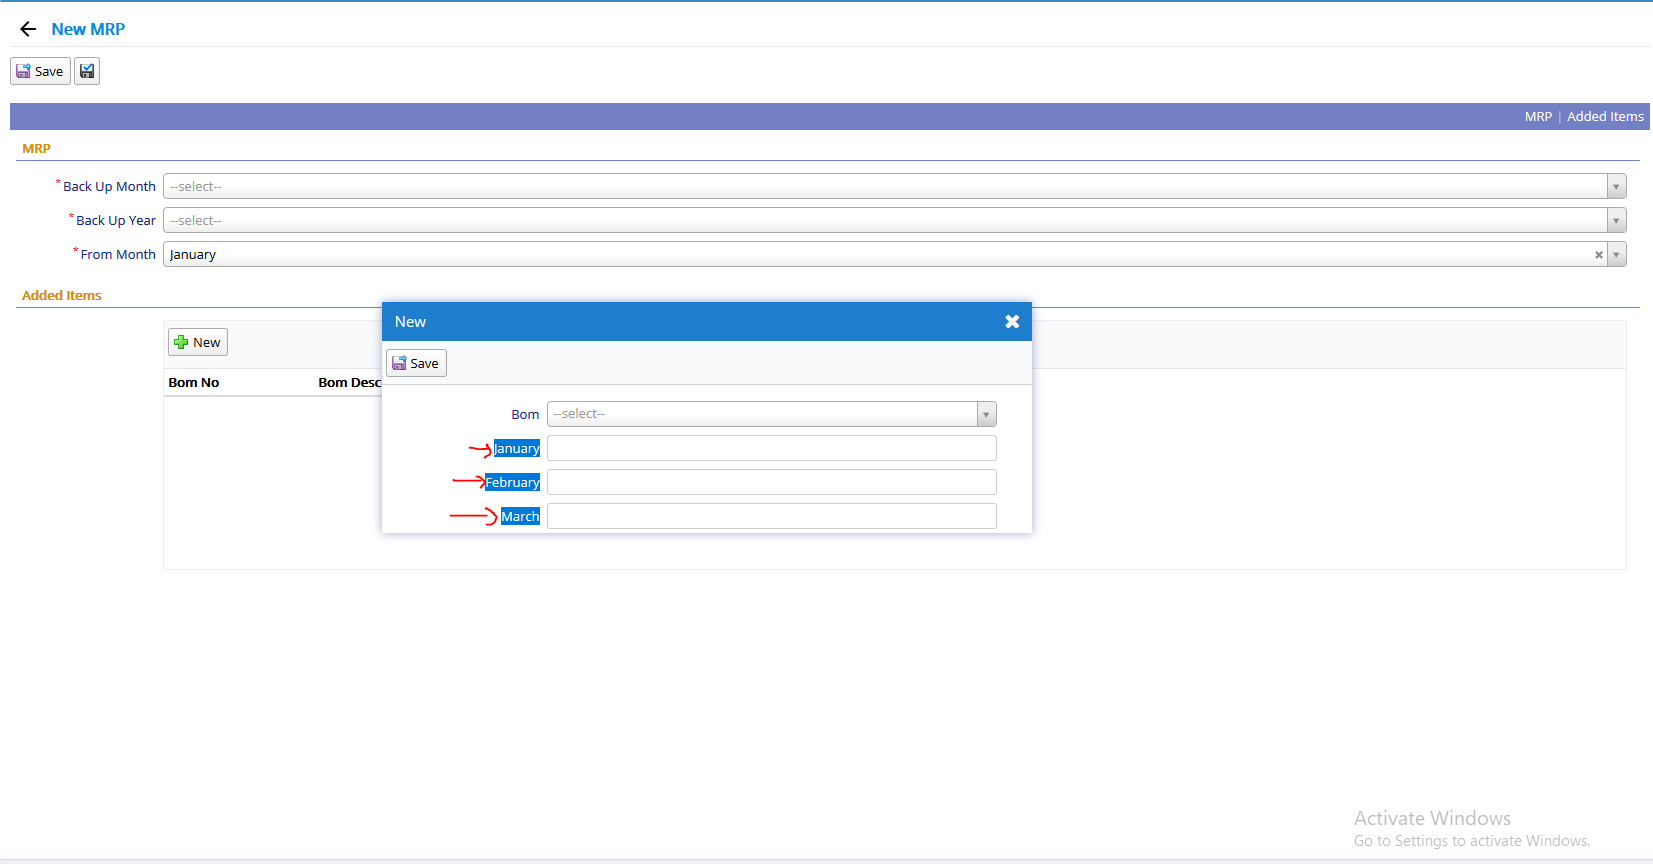This screenshot has height=864, width=1653.
Task: Click the save-and-close disk icon beside the top Save button
Action: pos(87,71)
